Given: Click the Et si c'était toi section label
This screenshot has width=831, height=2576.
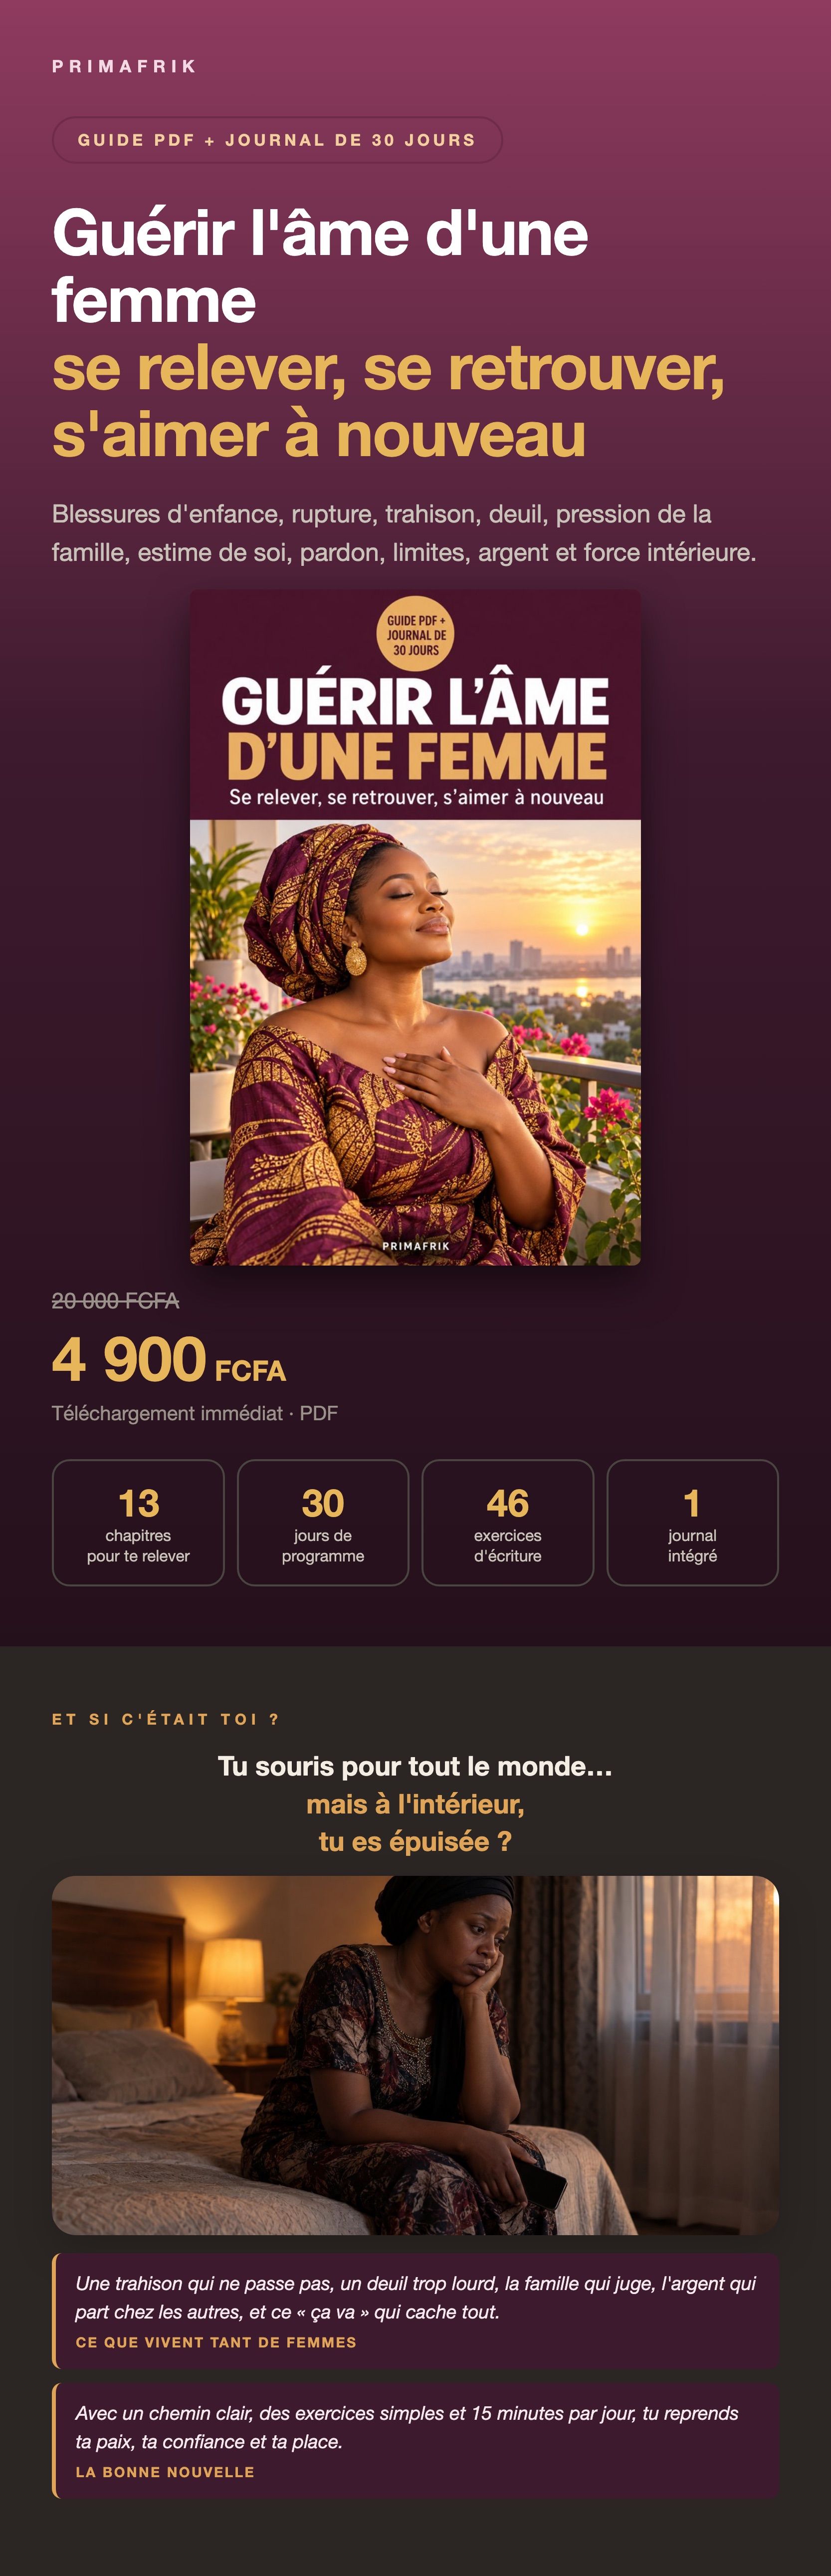Looking at the screenshot, I should [166, 1719].
